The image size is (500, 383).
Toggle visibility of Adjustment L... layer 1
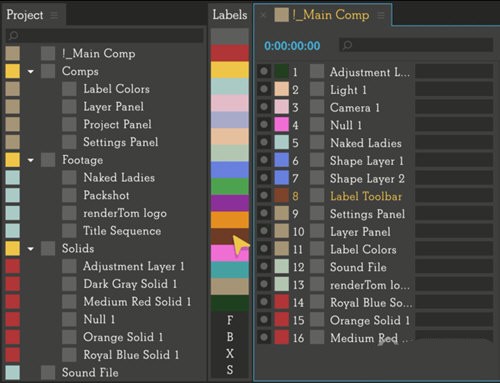click(x=264, y=71)
